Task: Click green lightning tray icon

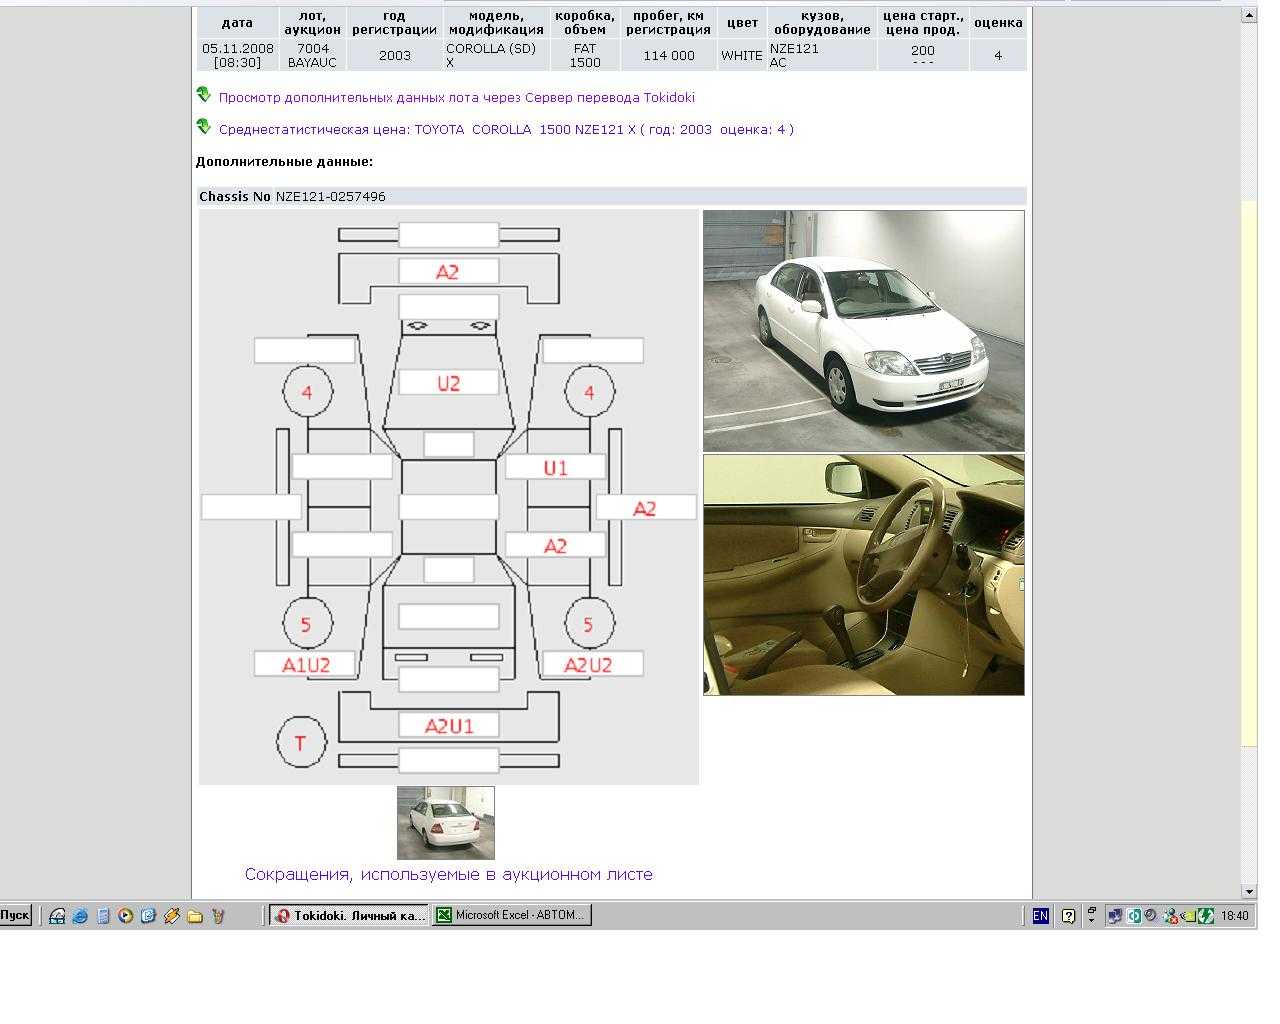Action: pyautogui.click(x=1206, y=915)
